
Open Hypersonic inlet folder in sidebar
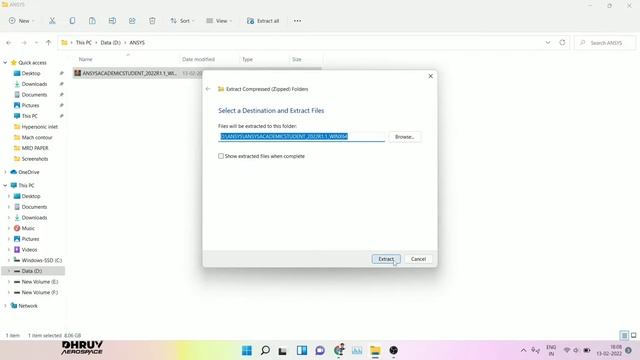(40, 127)
